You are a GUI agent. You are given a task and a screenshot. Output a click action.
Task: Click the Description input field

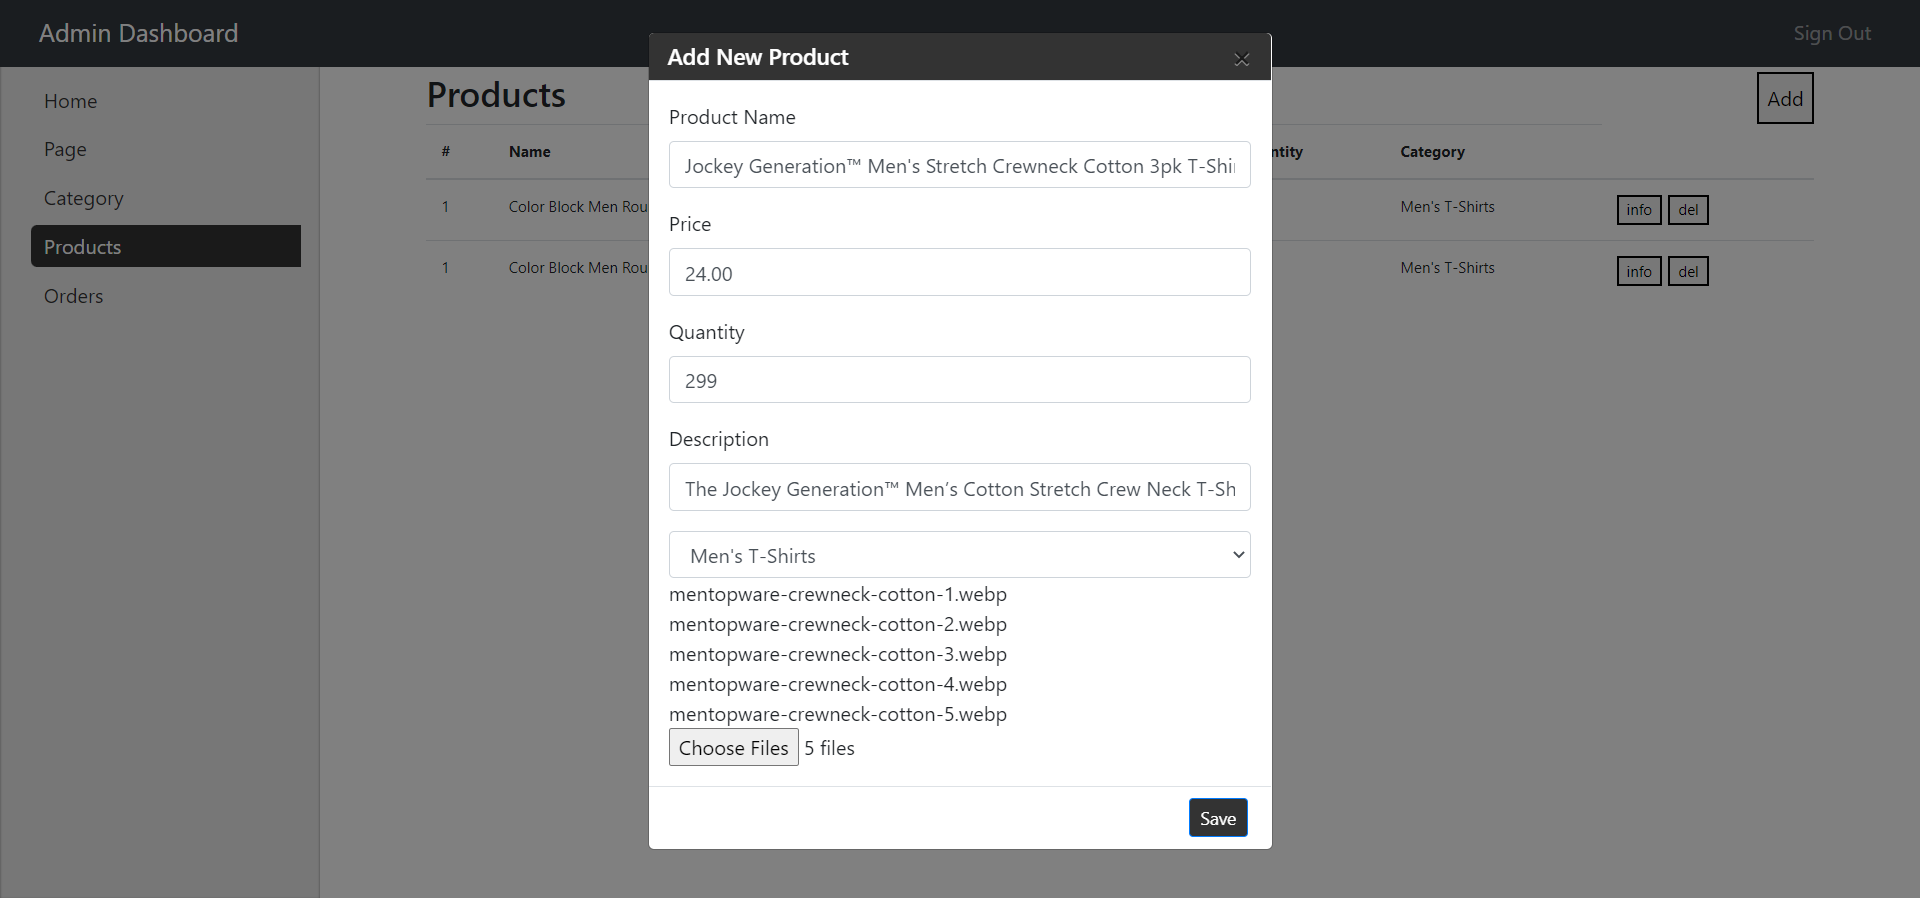pyautogui.click(x=959, y=488)
